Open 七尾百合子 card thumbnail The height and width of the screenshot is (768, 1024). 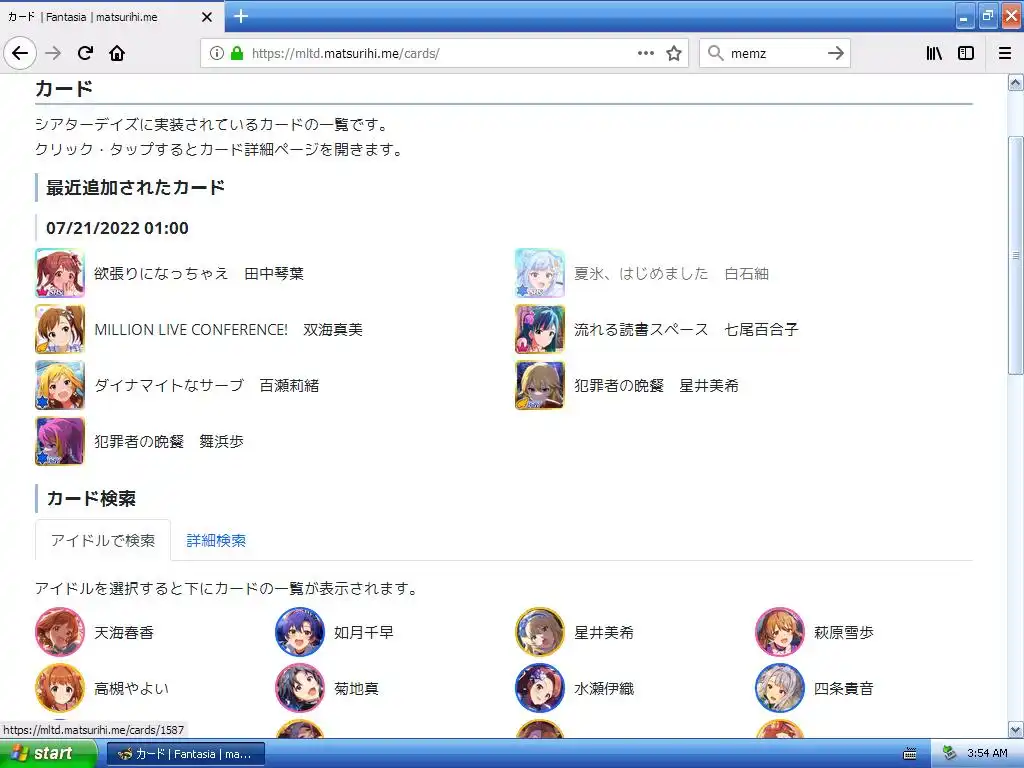tap(539, 329)
